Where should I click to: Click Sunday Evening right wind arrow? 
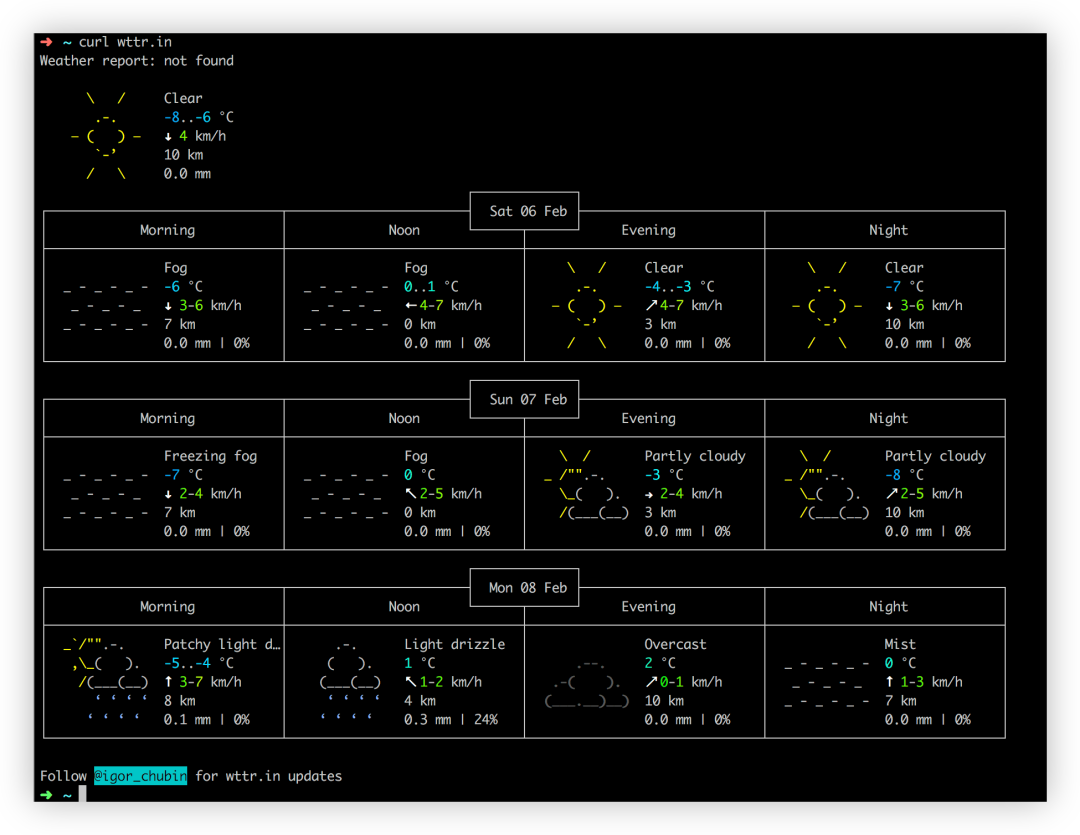coord(649,494)
